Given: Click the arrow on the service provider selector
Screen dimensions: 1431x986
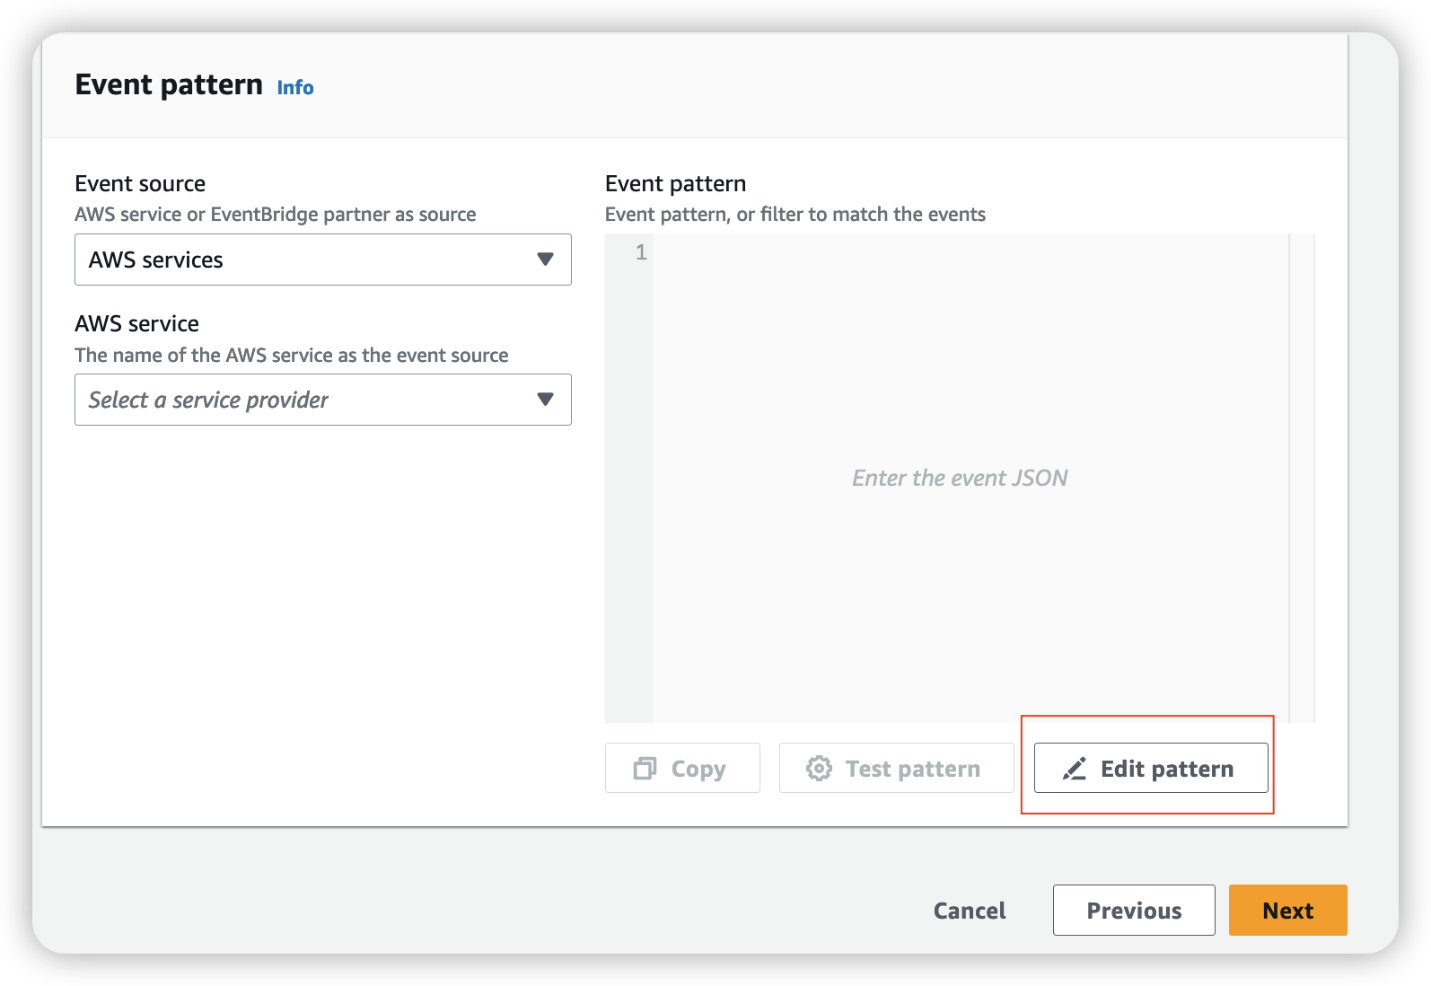Looking at the screenshot, I should pyautogui.click(x=545, y=399).
